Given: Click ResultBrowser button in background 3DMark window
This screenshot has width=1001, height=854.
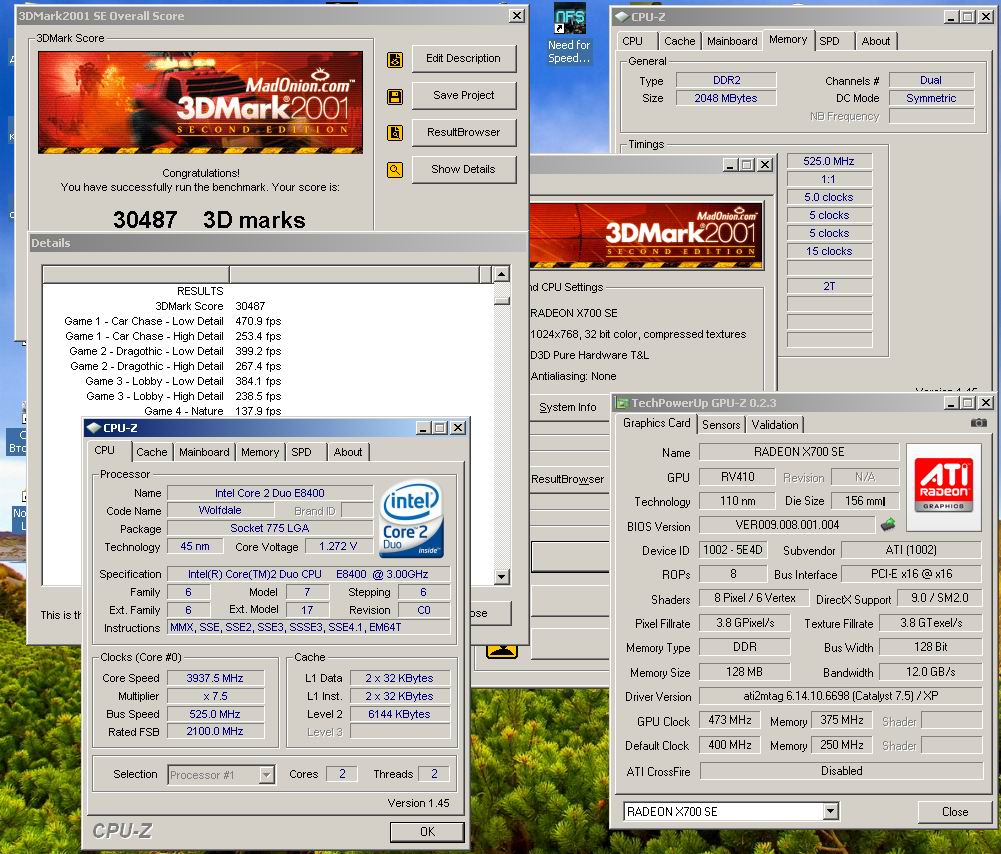Looking at the screenshot, I should pyautogui.click(x=568, y=479).
